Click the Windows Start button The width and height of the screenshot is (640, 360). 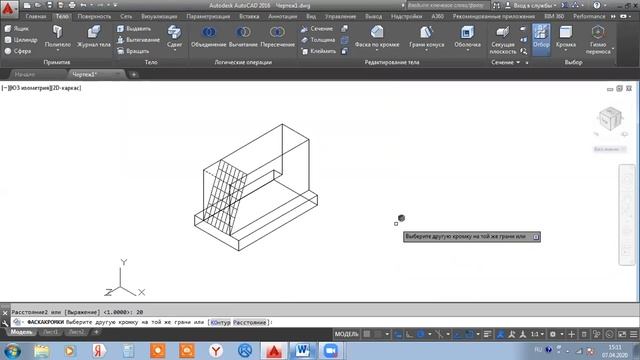tap(13, 351)
